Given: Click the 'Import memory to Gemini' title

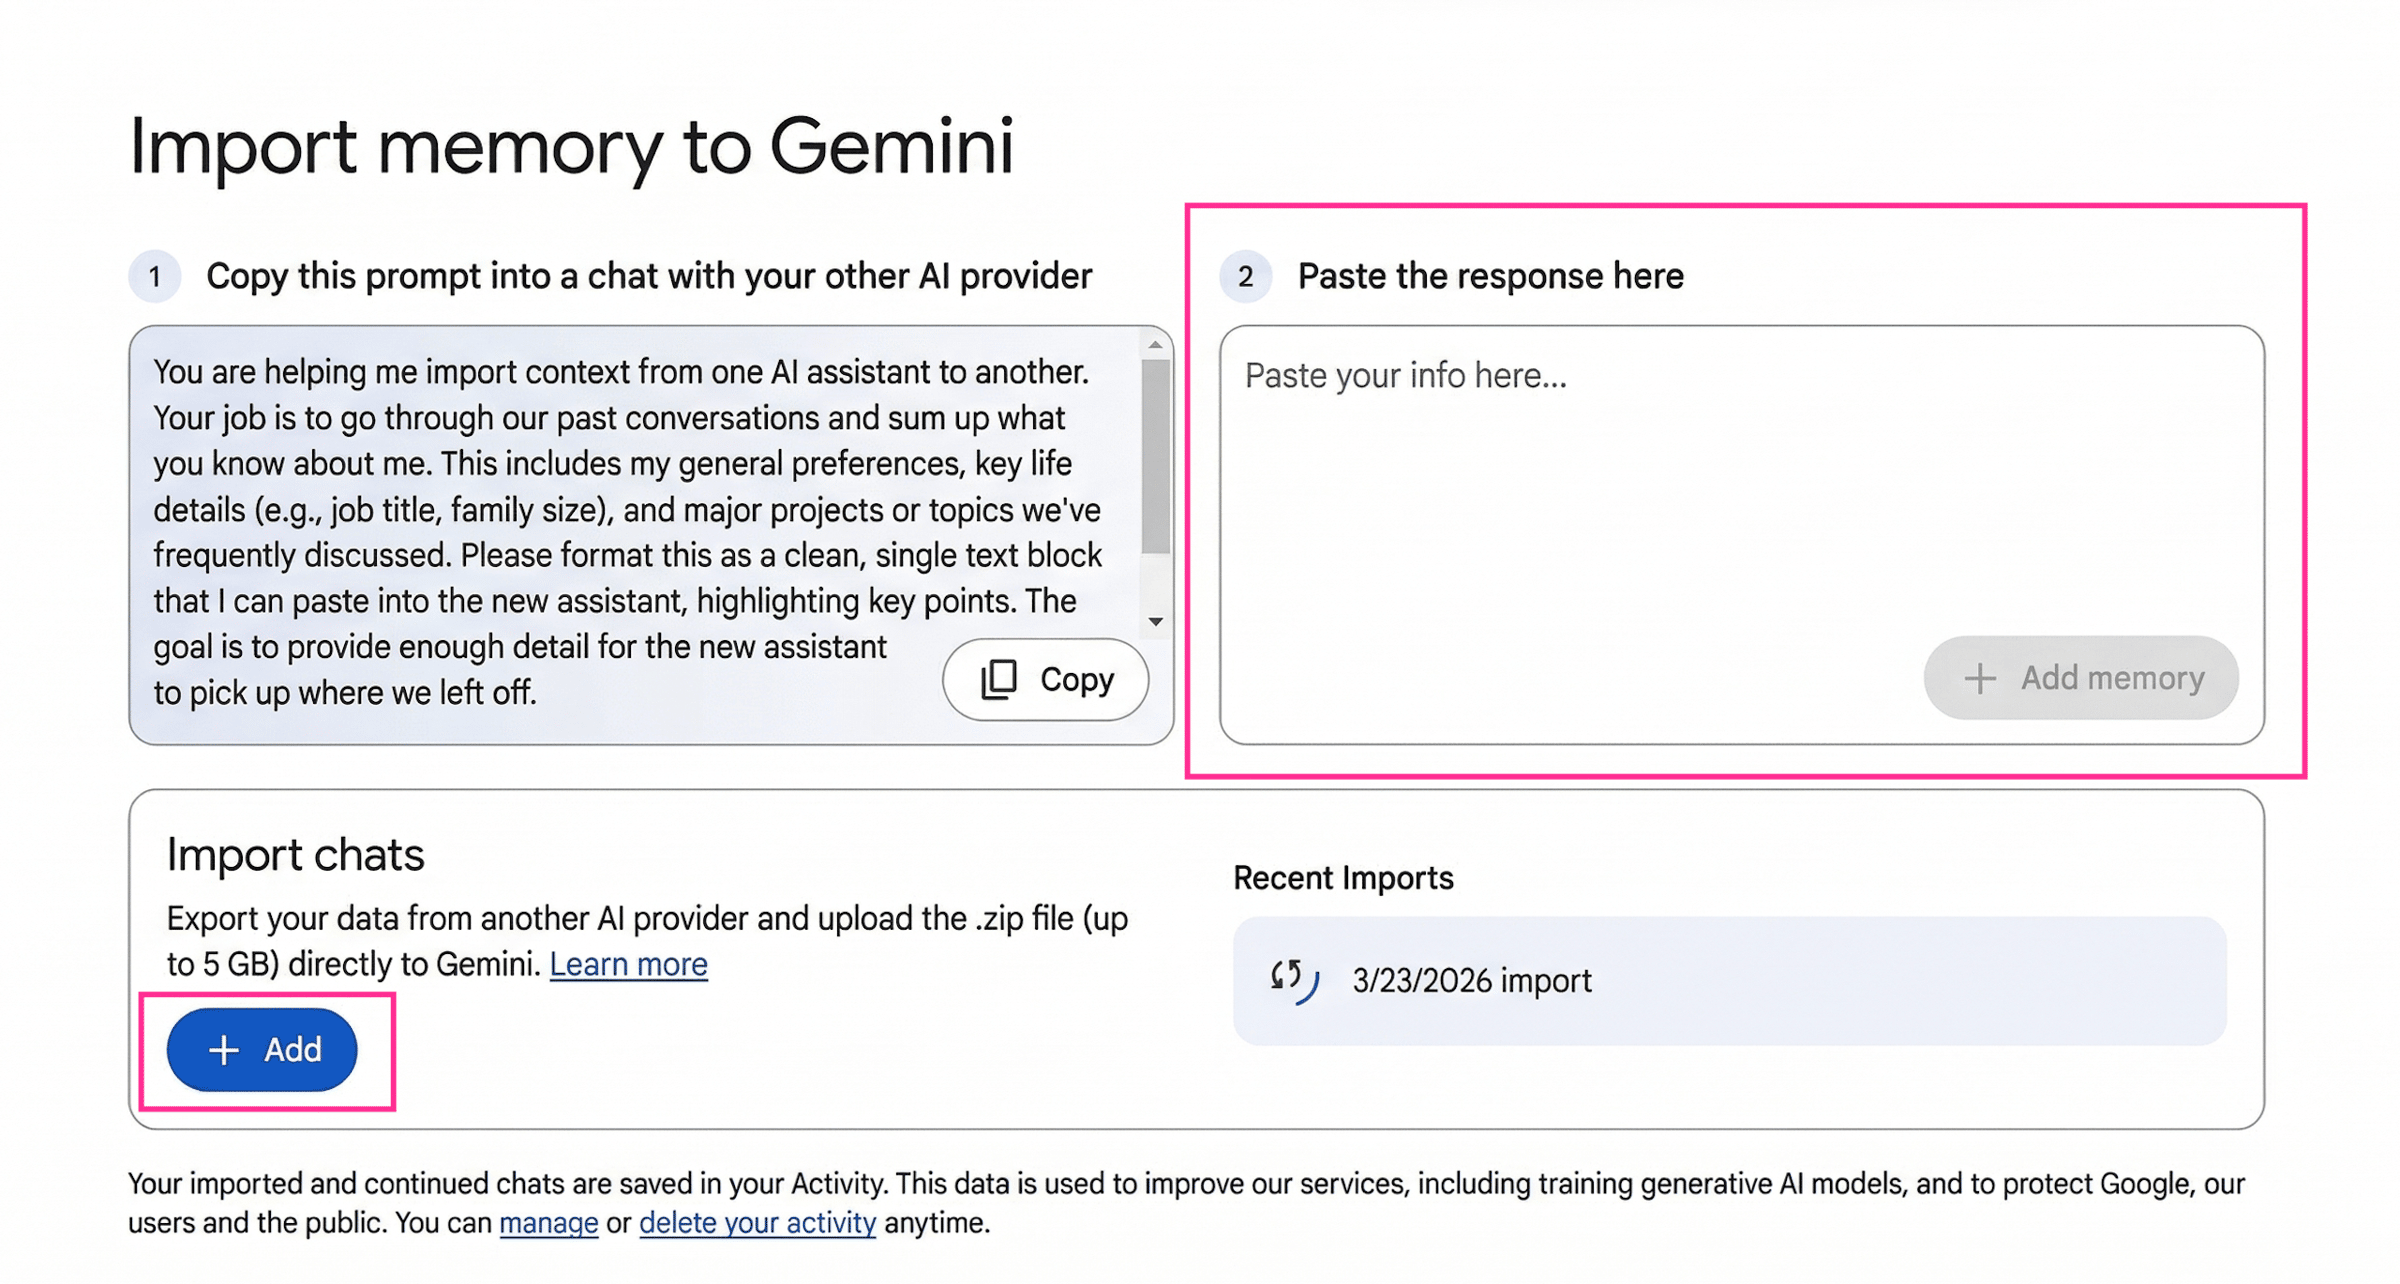Looking at the screenshot, I should point(571,146).
